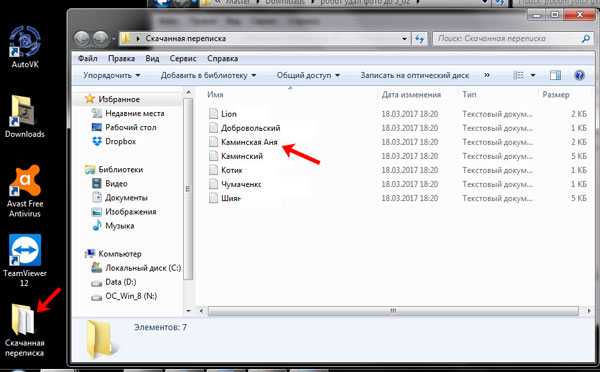Open the blue help question mark

pyautogui.click(x=579, y=75)
